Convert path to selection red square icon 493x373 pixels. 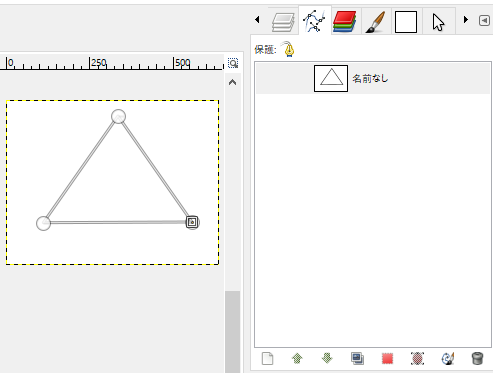pos(387,359)
